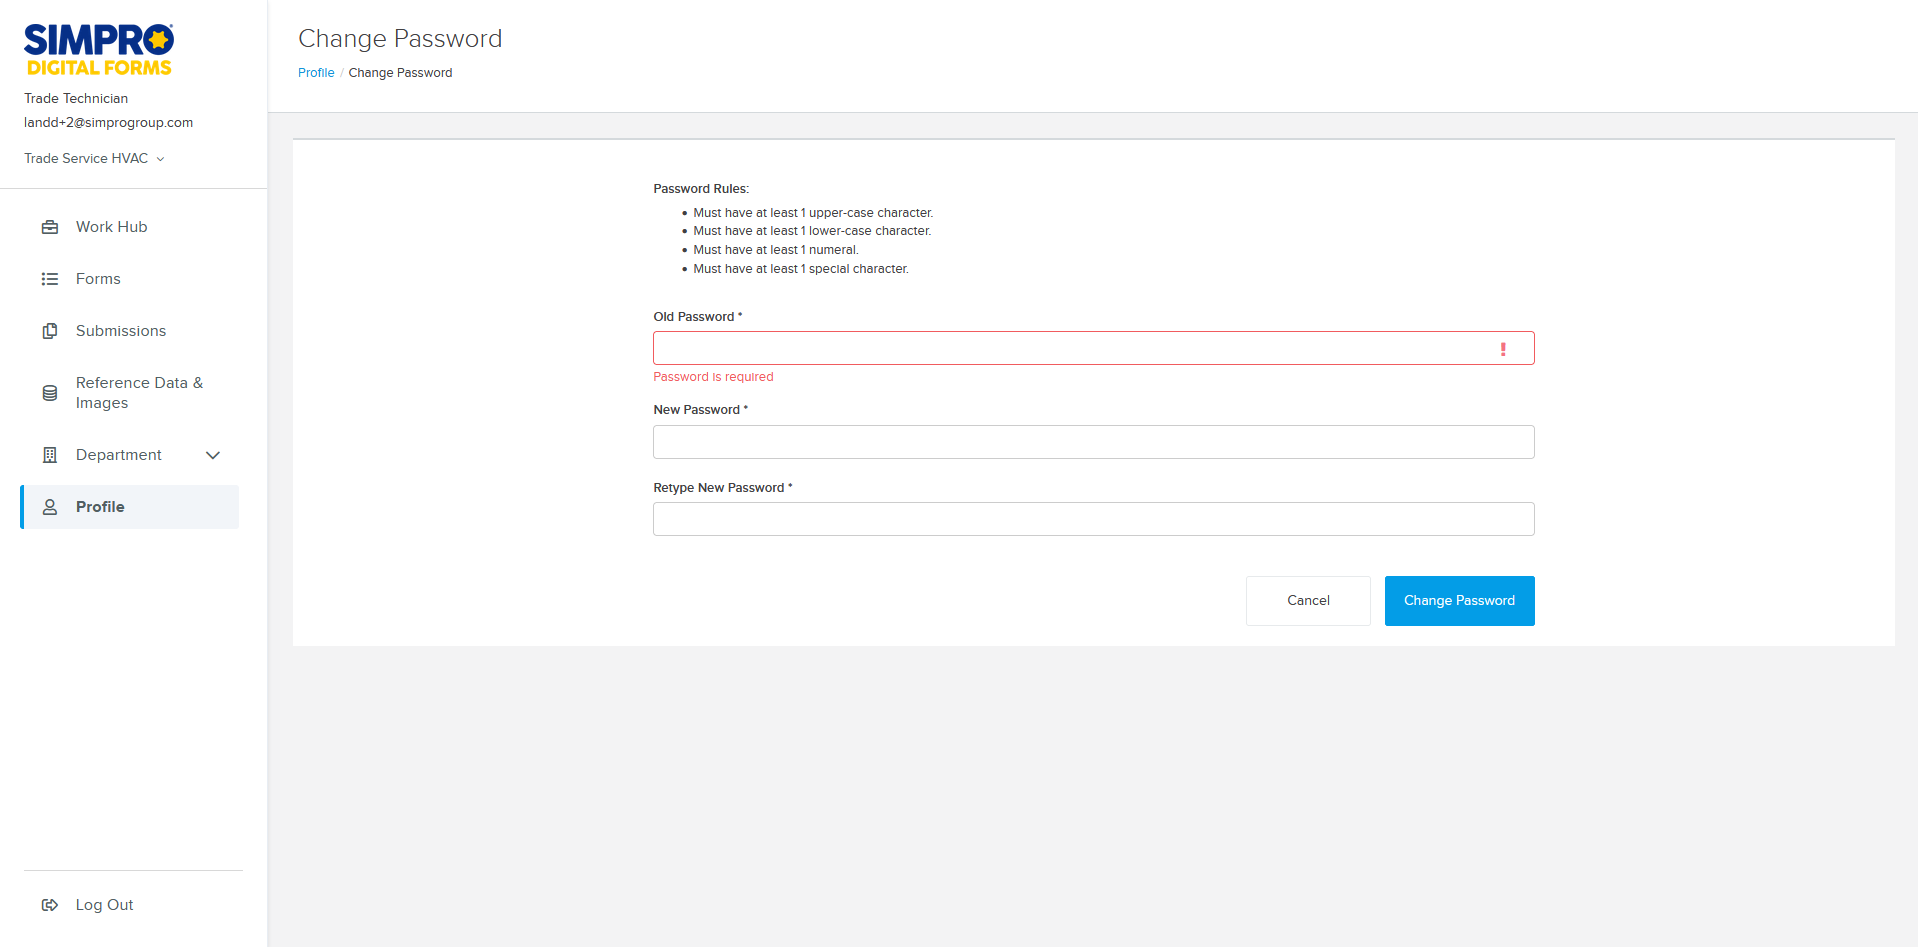Click the Log Out exit icon
Viewport: 1918px width, 947px height.
(50, 905)
